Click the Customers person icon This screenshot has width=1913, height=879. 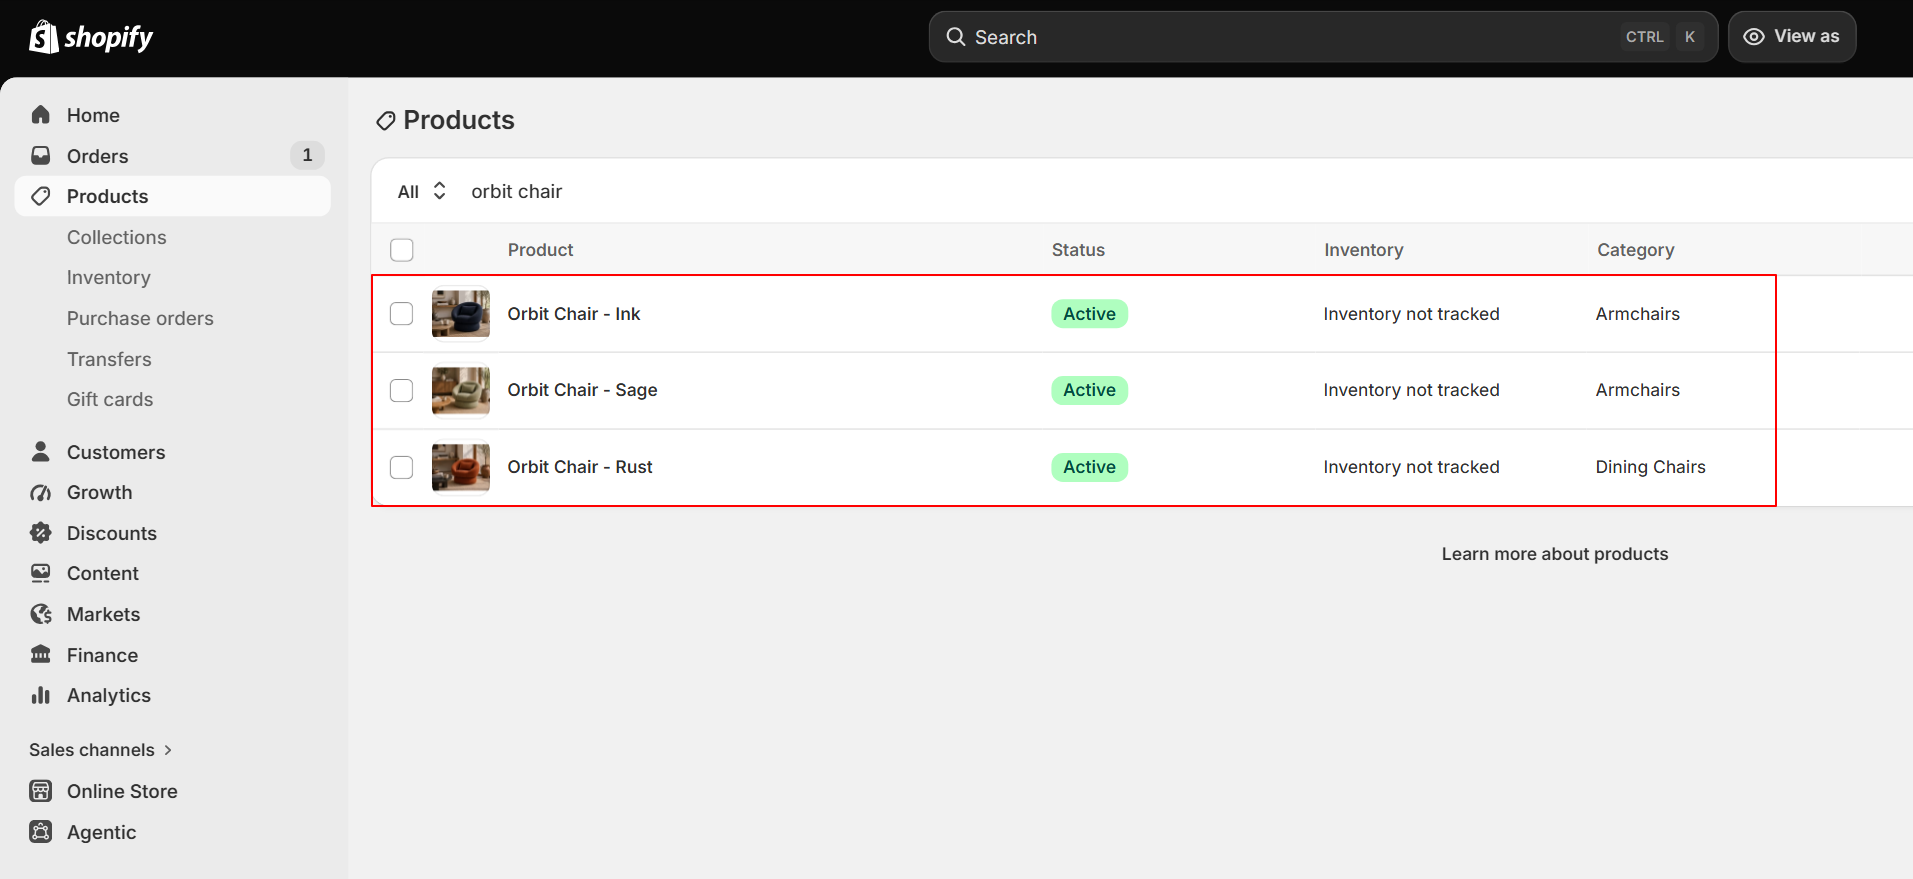(x=41, y=452)
